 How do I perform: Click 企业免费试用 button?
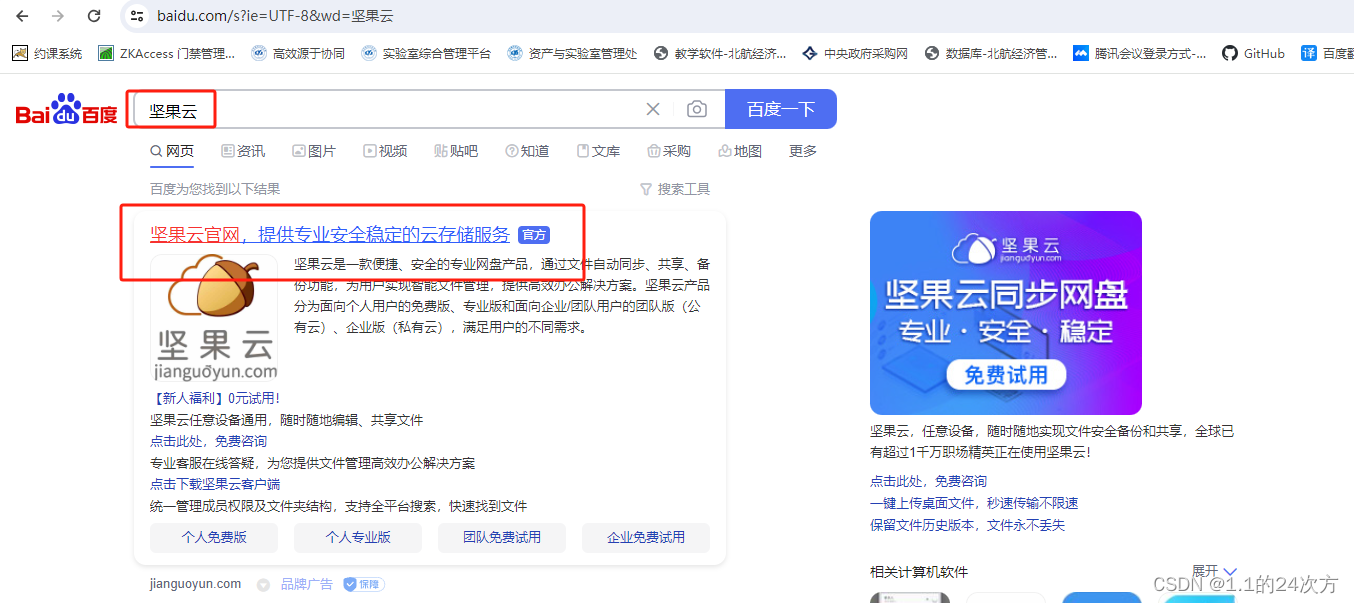pos(646,538)
